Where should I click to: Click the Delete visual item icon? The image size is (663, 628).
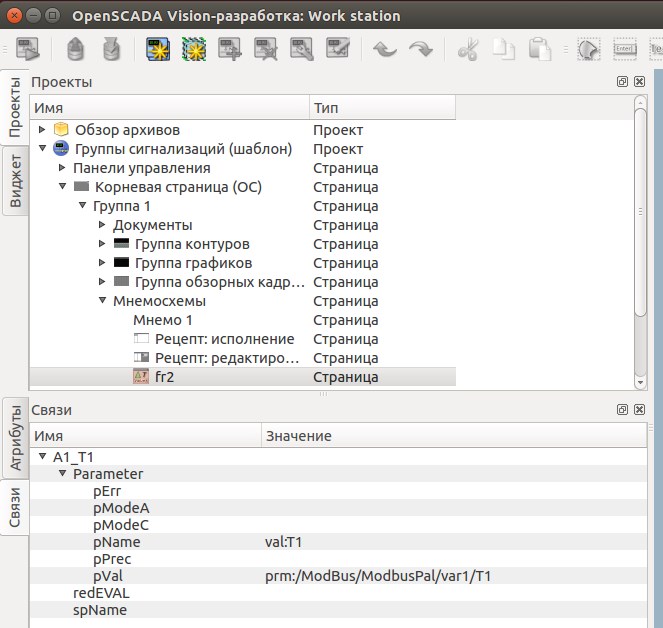tap(266, 49)
